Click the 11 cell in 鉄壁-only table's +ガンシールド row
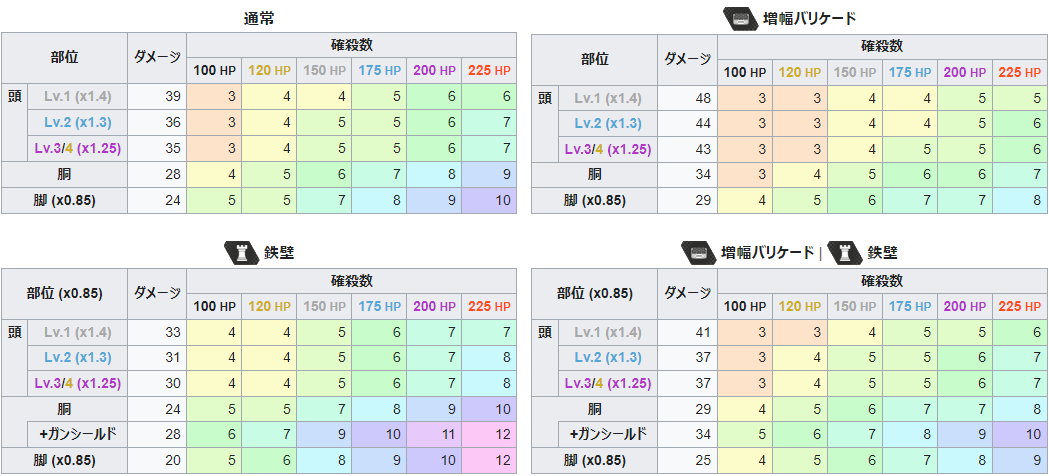1049x476 pixels. pyautogui.click(x=434, y=435)
